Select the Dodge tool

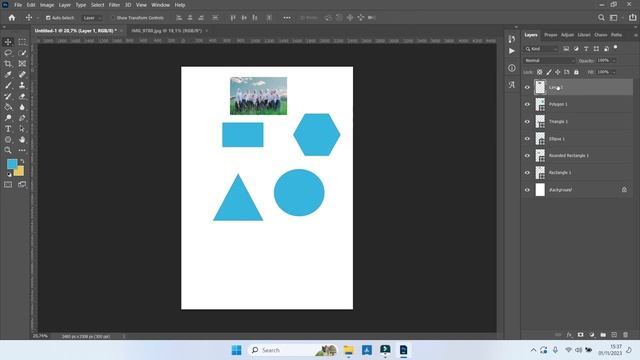pos(8,118)
